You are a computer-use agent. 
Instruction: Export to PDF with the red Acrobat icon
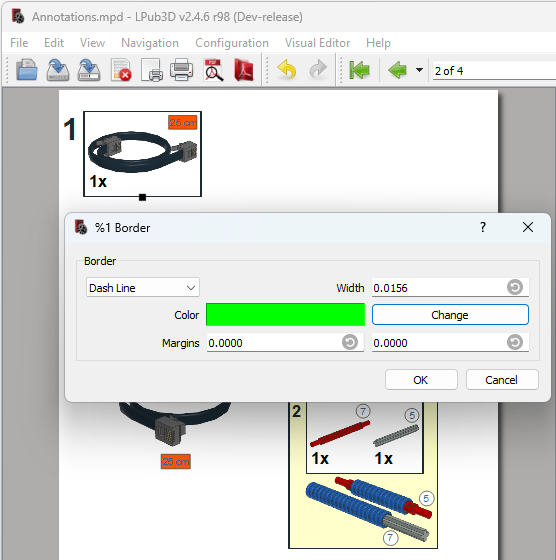(x=244, y=70)
